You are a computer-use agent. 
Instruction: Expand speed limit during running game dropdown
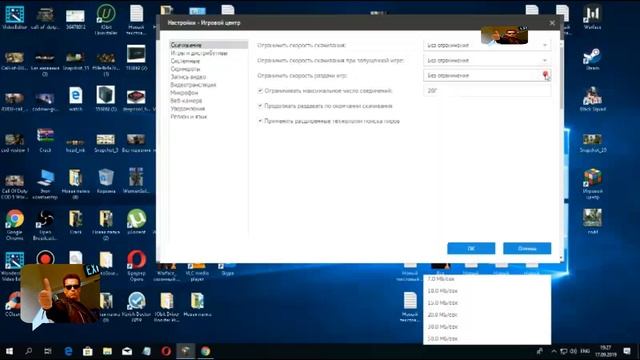487,60
